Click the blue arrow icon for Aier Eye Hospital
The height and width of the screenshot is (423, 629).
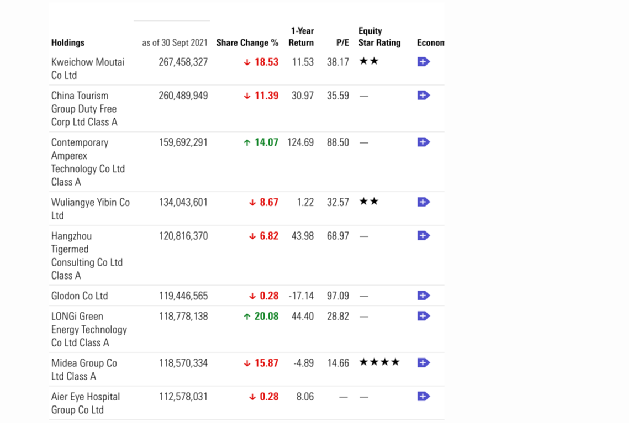pos(423,396)
